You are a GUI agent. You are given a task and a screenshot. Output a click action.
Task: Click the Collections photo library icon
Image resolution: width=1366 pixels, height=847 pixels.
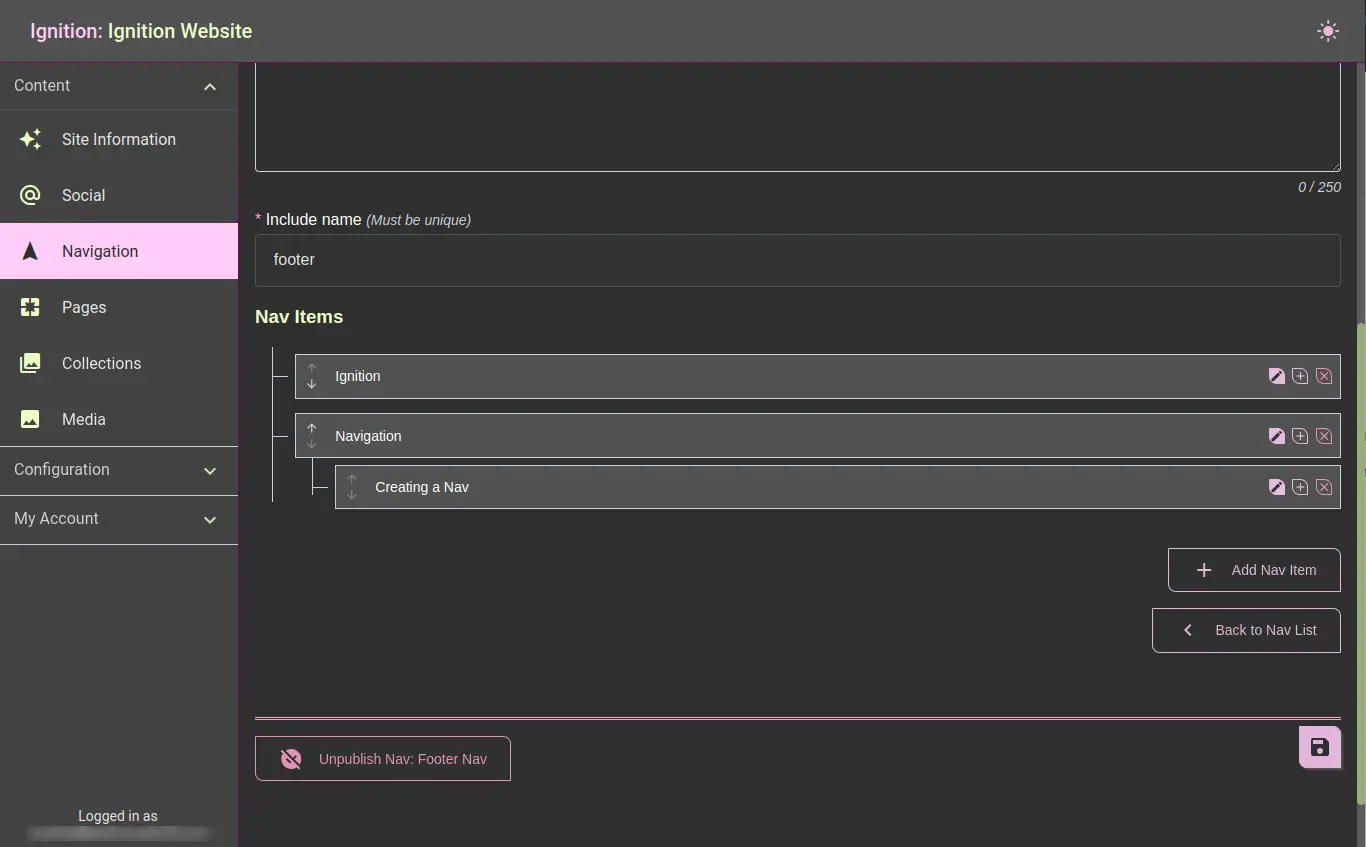30,363
